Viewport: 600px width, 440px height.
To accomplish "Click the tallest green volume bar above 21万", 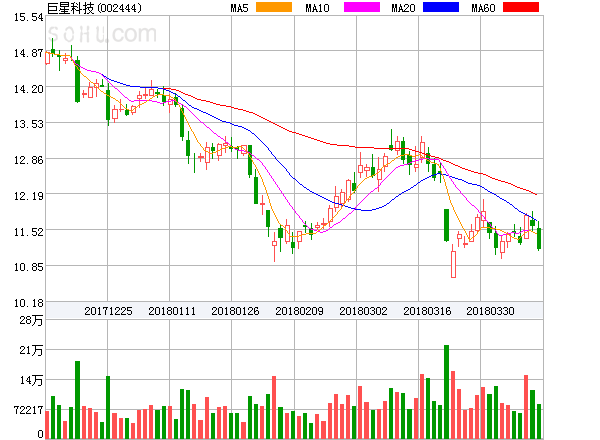I will click(447, 392).
